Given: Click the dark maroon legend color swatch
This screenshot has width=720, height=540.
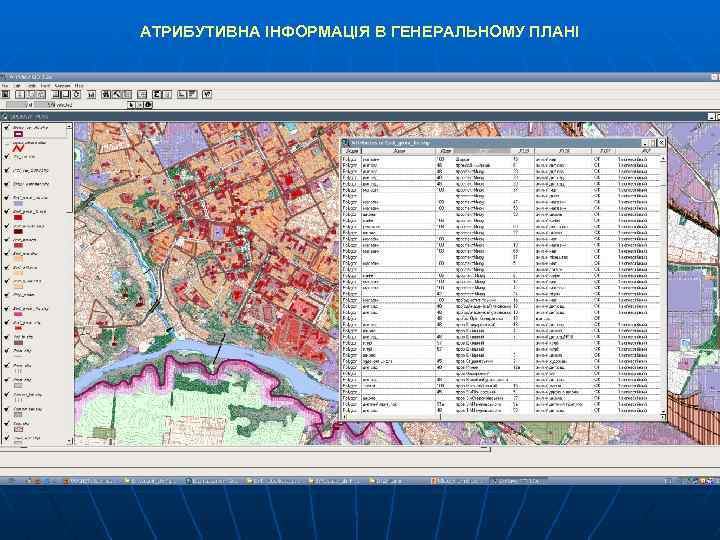Looking at the screenshot, I should click(x=18, y=231).
